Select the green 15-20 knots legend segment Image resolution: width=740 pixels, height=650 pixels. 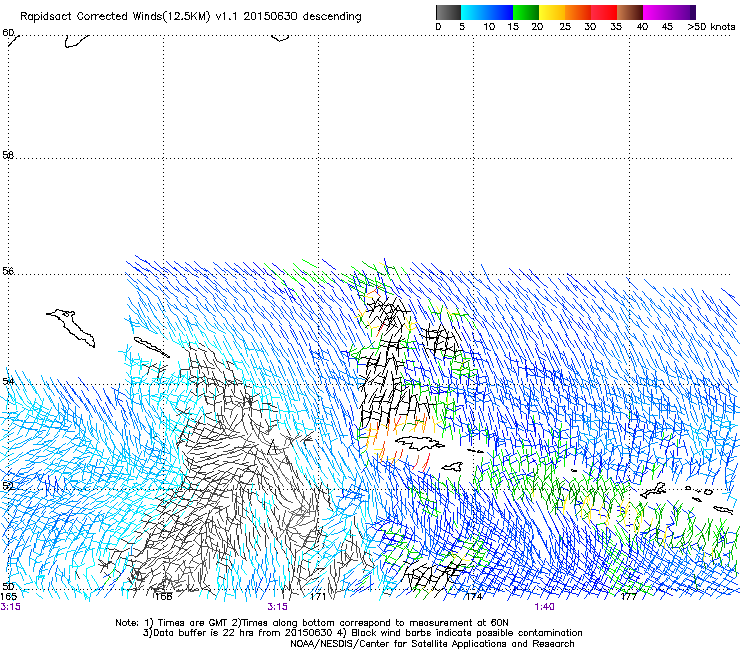point(526,12)
